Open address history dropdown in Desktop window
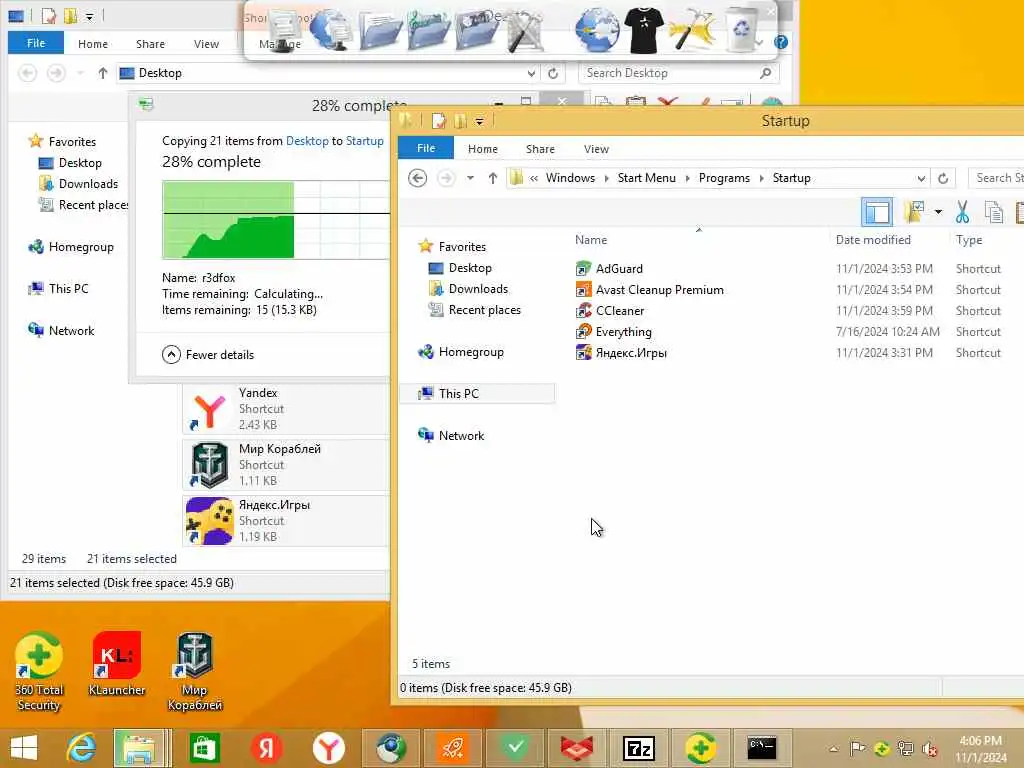Image resolution: width=1024 pixels, height=768 pixels. [x=531, y=73]
